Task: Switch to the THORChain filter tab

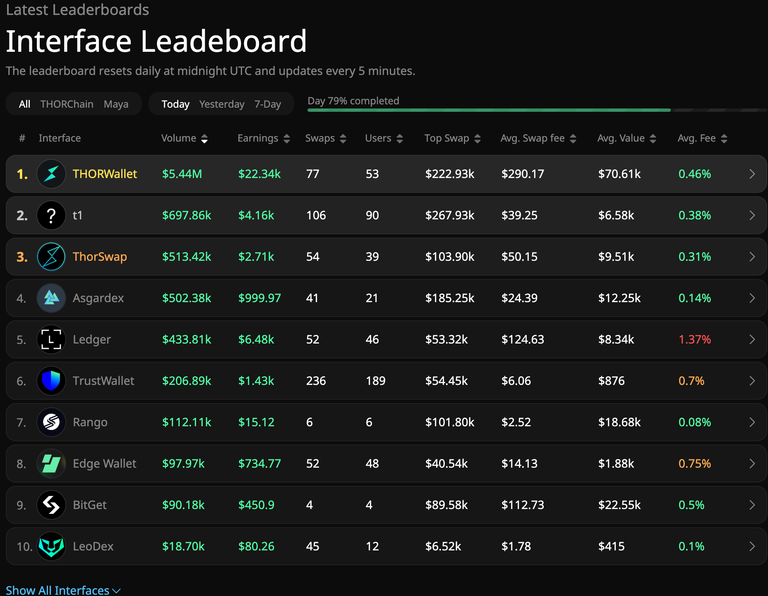Action: coord(67,104)
